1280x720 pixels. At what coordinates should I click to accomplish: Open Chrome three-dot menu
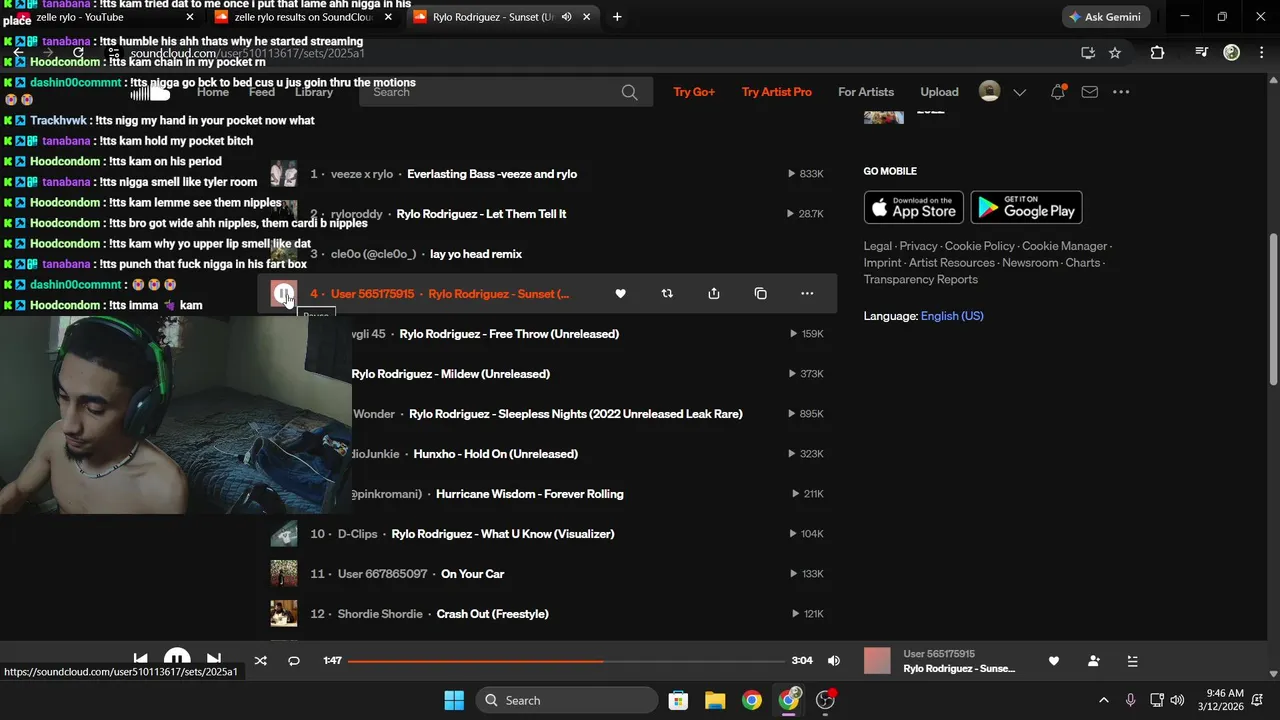(x=1264, y=53)
